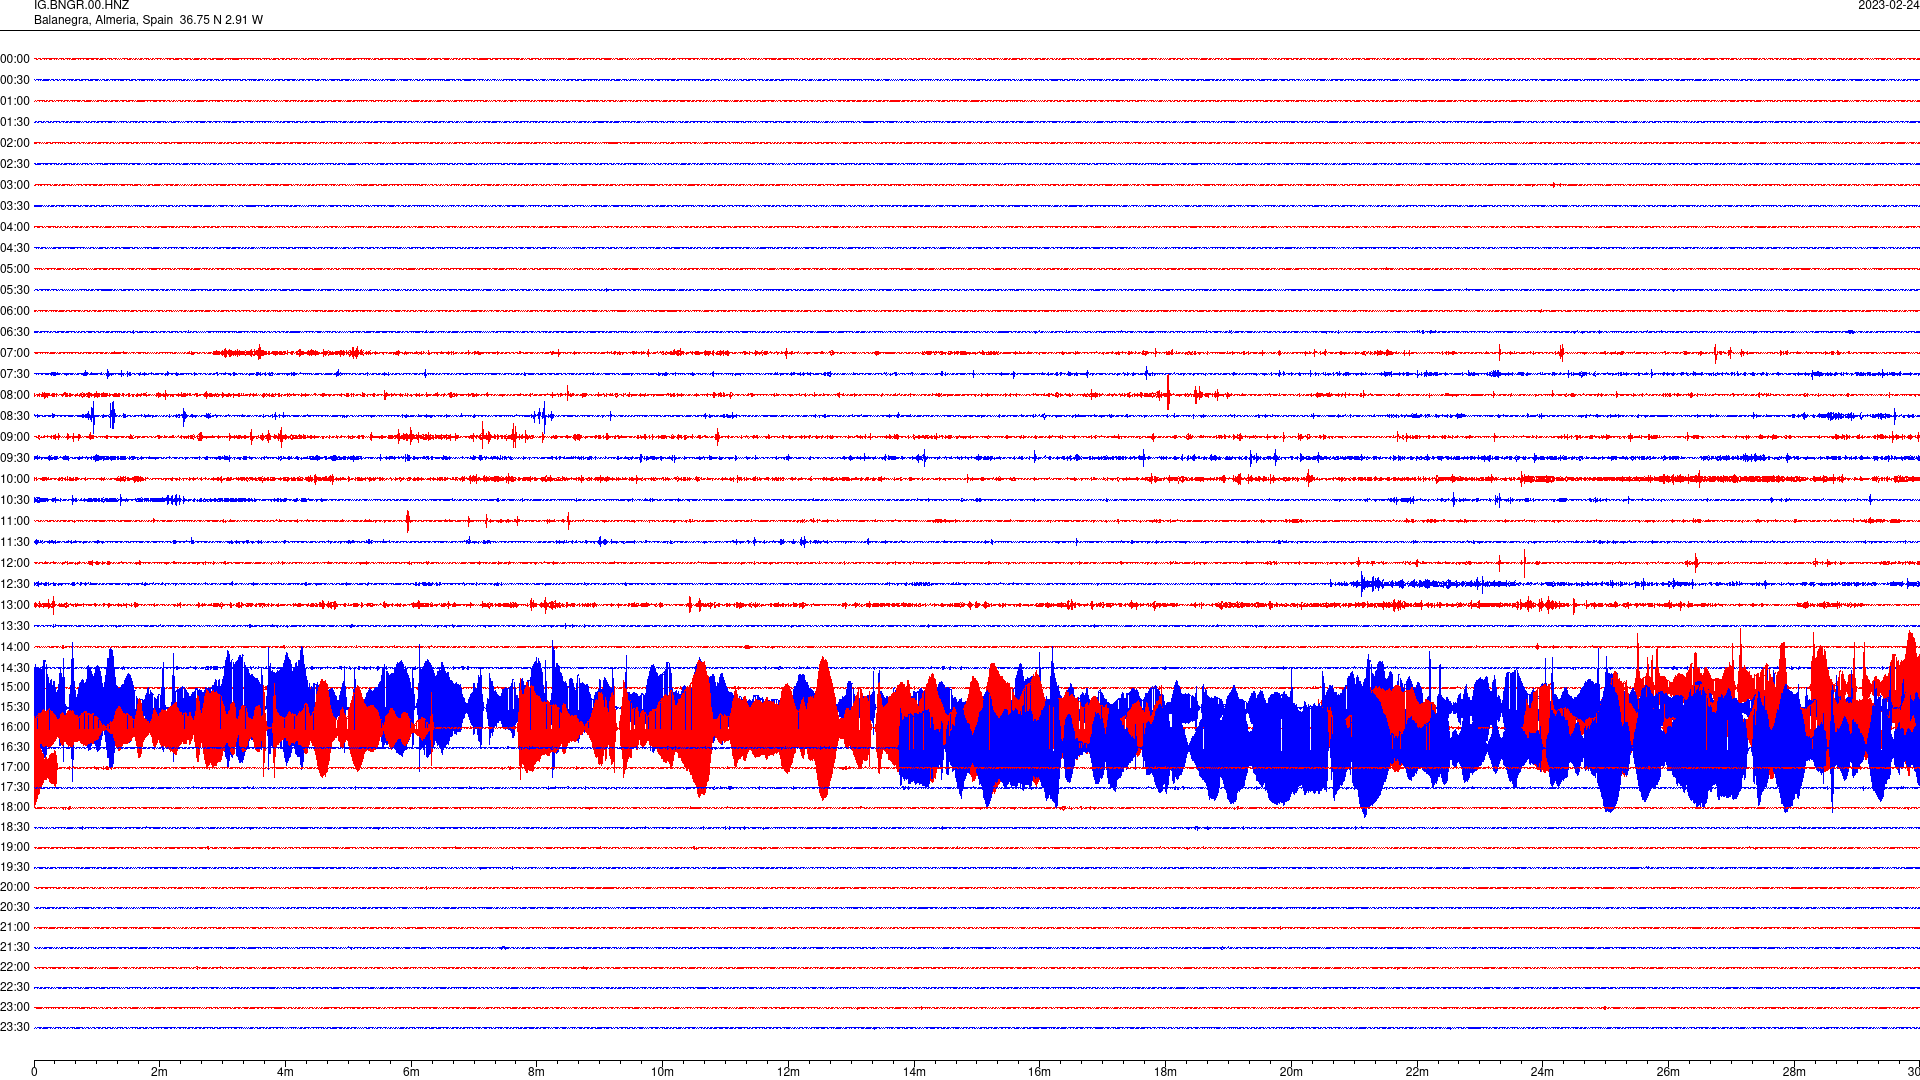
Task: Select the 10:00 trace time label
Action: pyautogui.click(x=15, y=479)
